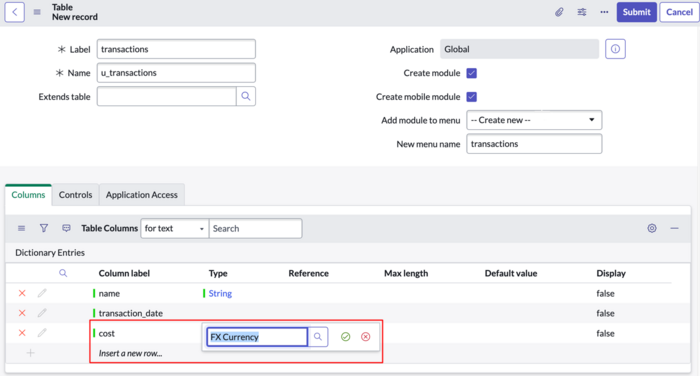Click the Dictionary Entries breadcrumb text
This screenshot has height=376, width=700.
pyautogui.click(x=50, y=252)
